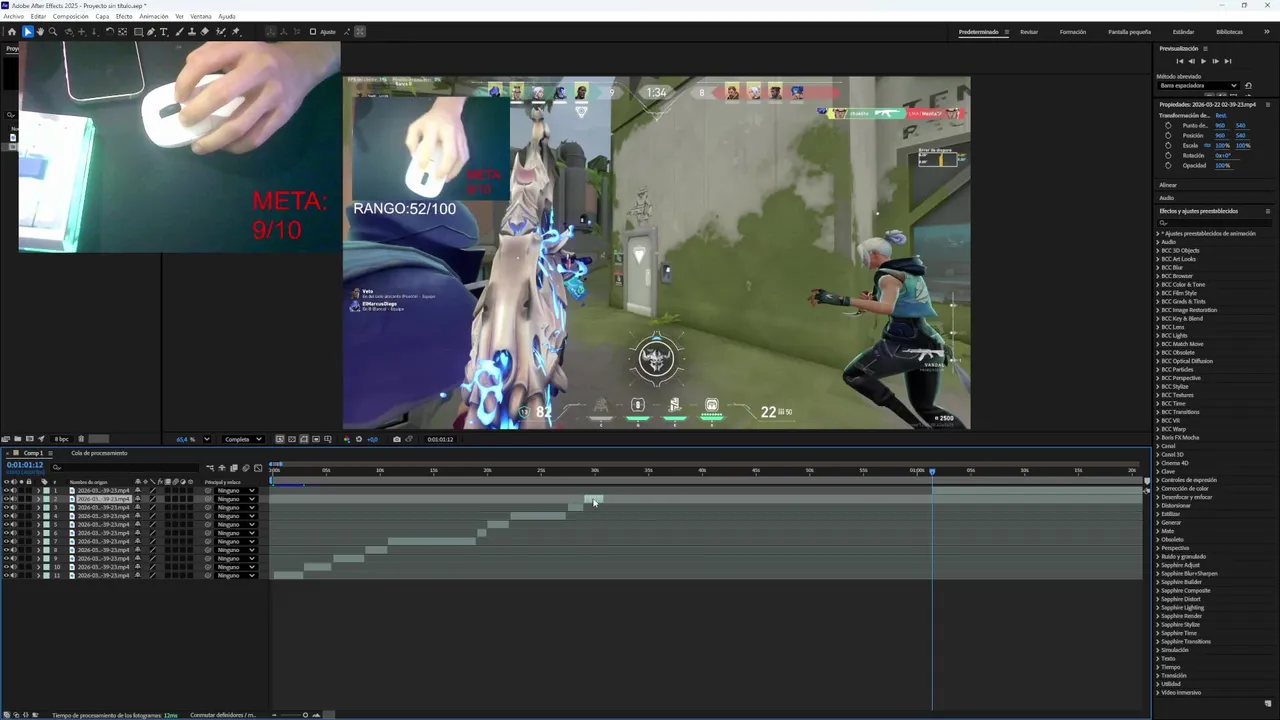Click the snapshot camera icon below viewer

[x=397, y=439]
